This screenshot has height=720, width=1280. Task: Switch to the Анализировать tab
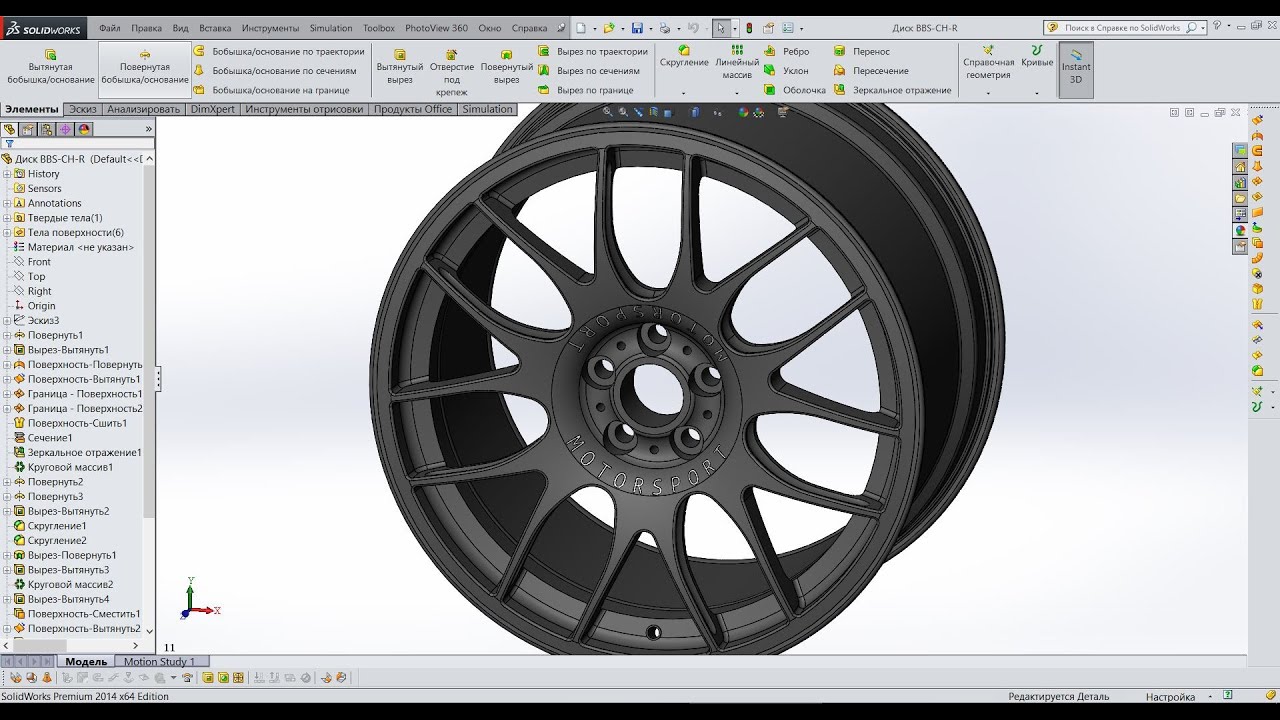pyautogui.click(x=144, y=109)
